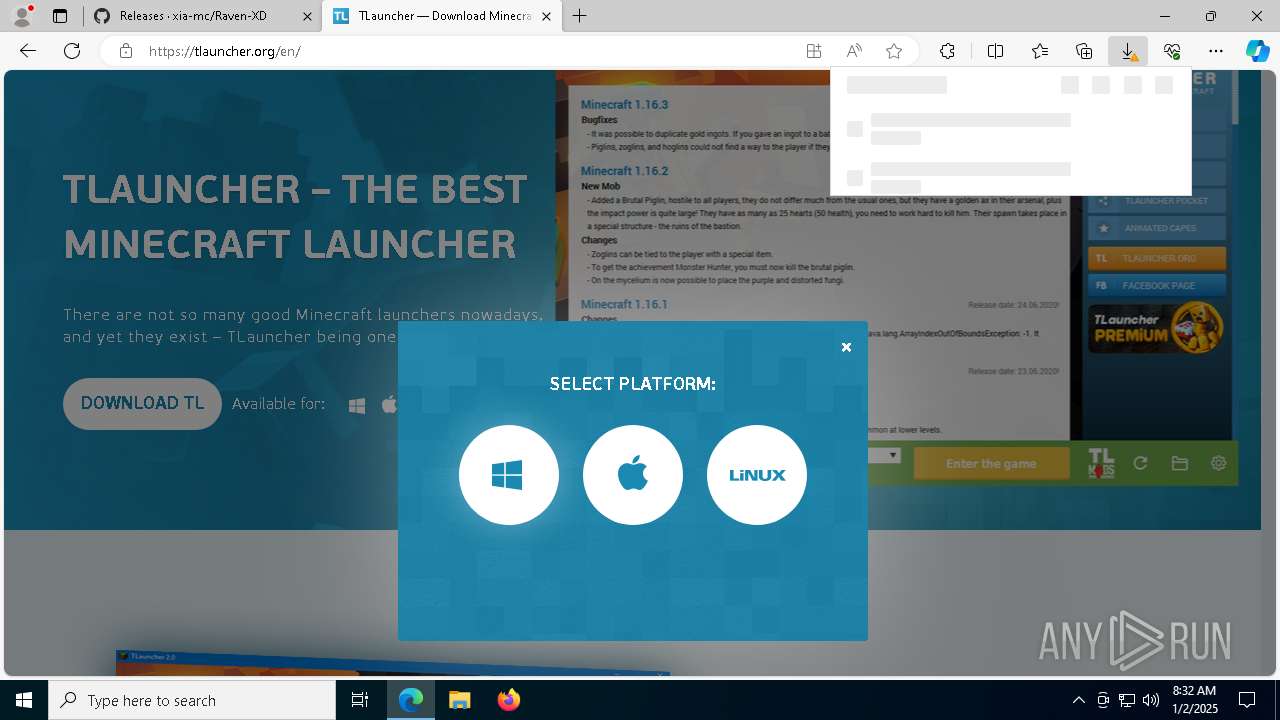Click the Enter the game button

pyautogui.click(x=991, y=464)
